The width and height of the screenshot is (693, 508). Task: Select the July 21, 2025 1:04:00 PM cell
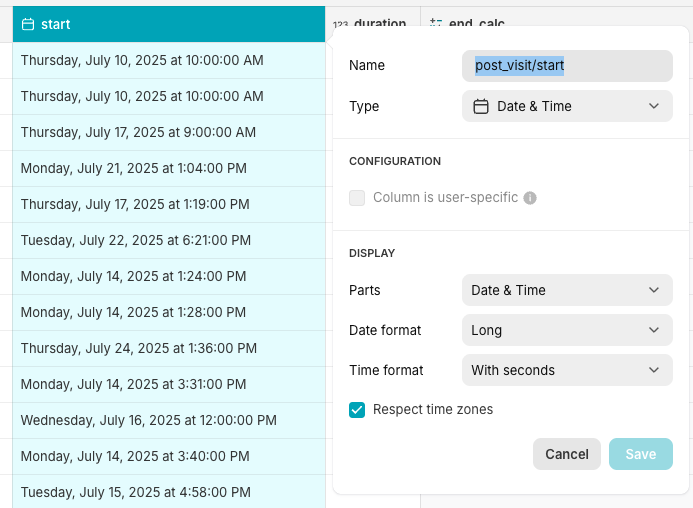coord(169,168)
